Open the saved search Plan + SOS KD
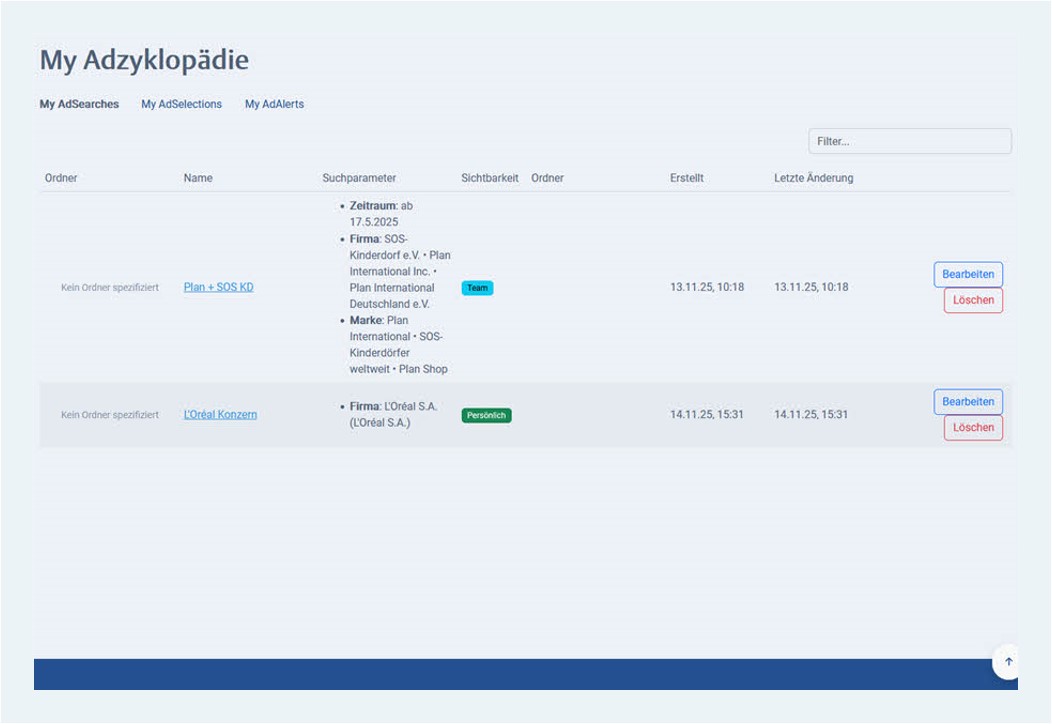The width and height of the screenshot is (1052, 724). [x=218, y=287]
